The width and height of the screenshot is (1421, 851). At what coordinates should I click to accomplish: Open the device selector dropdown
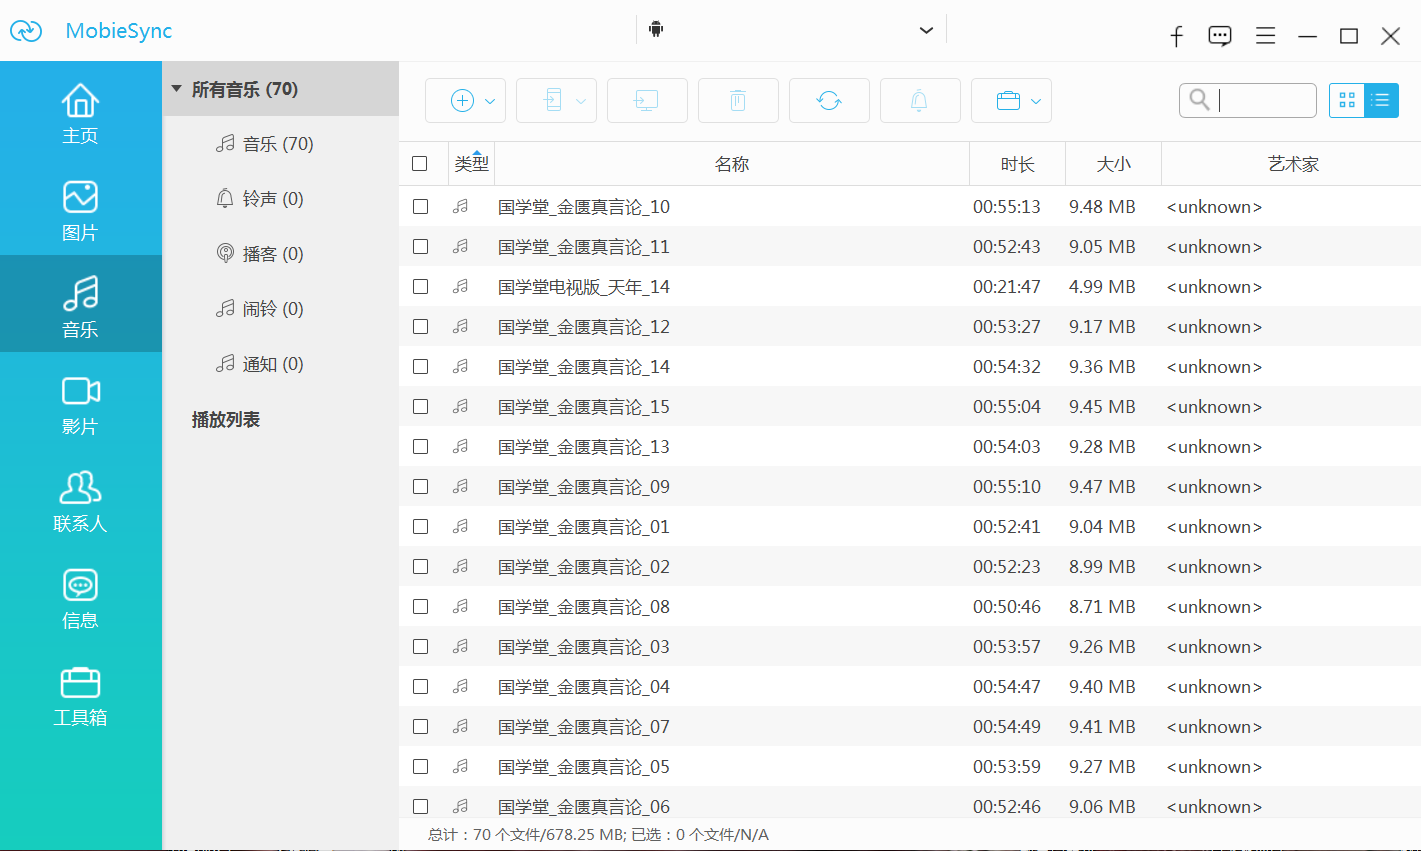926,30
